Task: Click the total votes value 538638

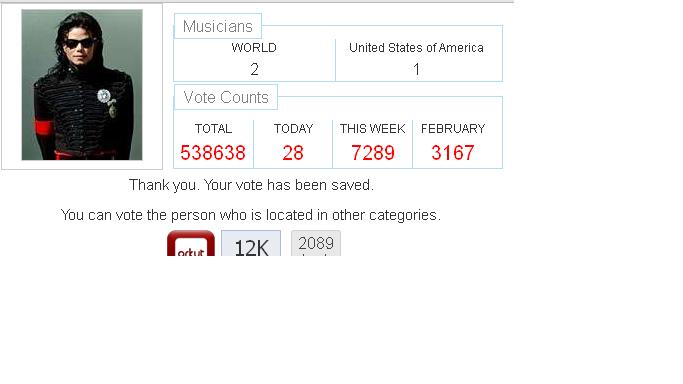Action: [x=213, y=153]
